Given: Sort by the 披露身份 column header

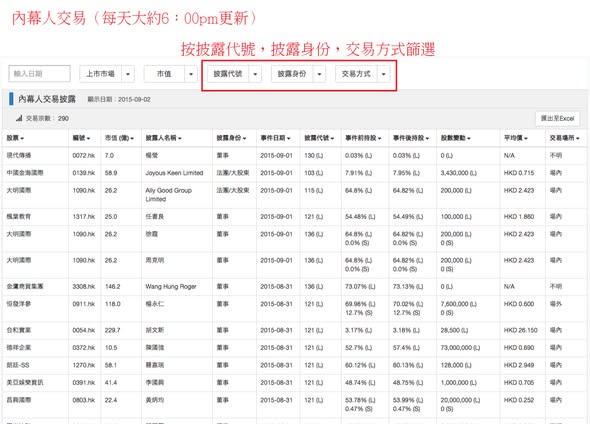Looking at the screenshot, I should [231, 138].
